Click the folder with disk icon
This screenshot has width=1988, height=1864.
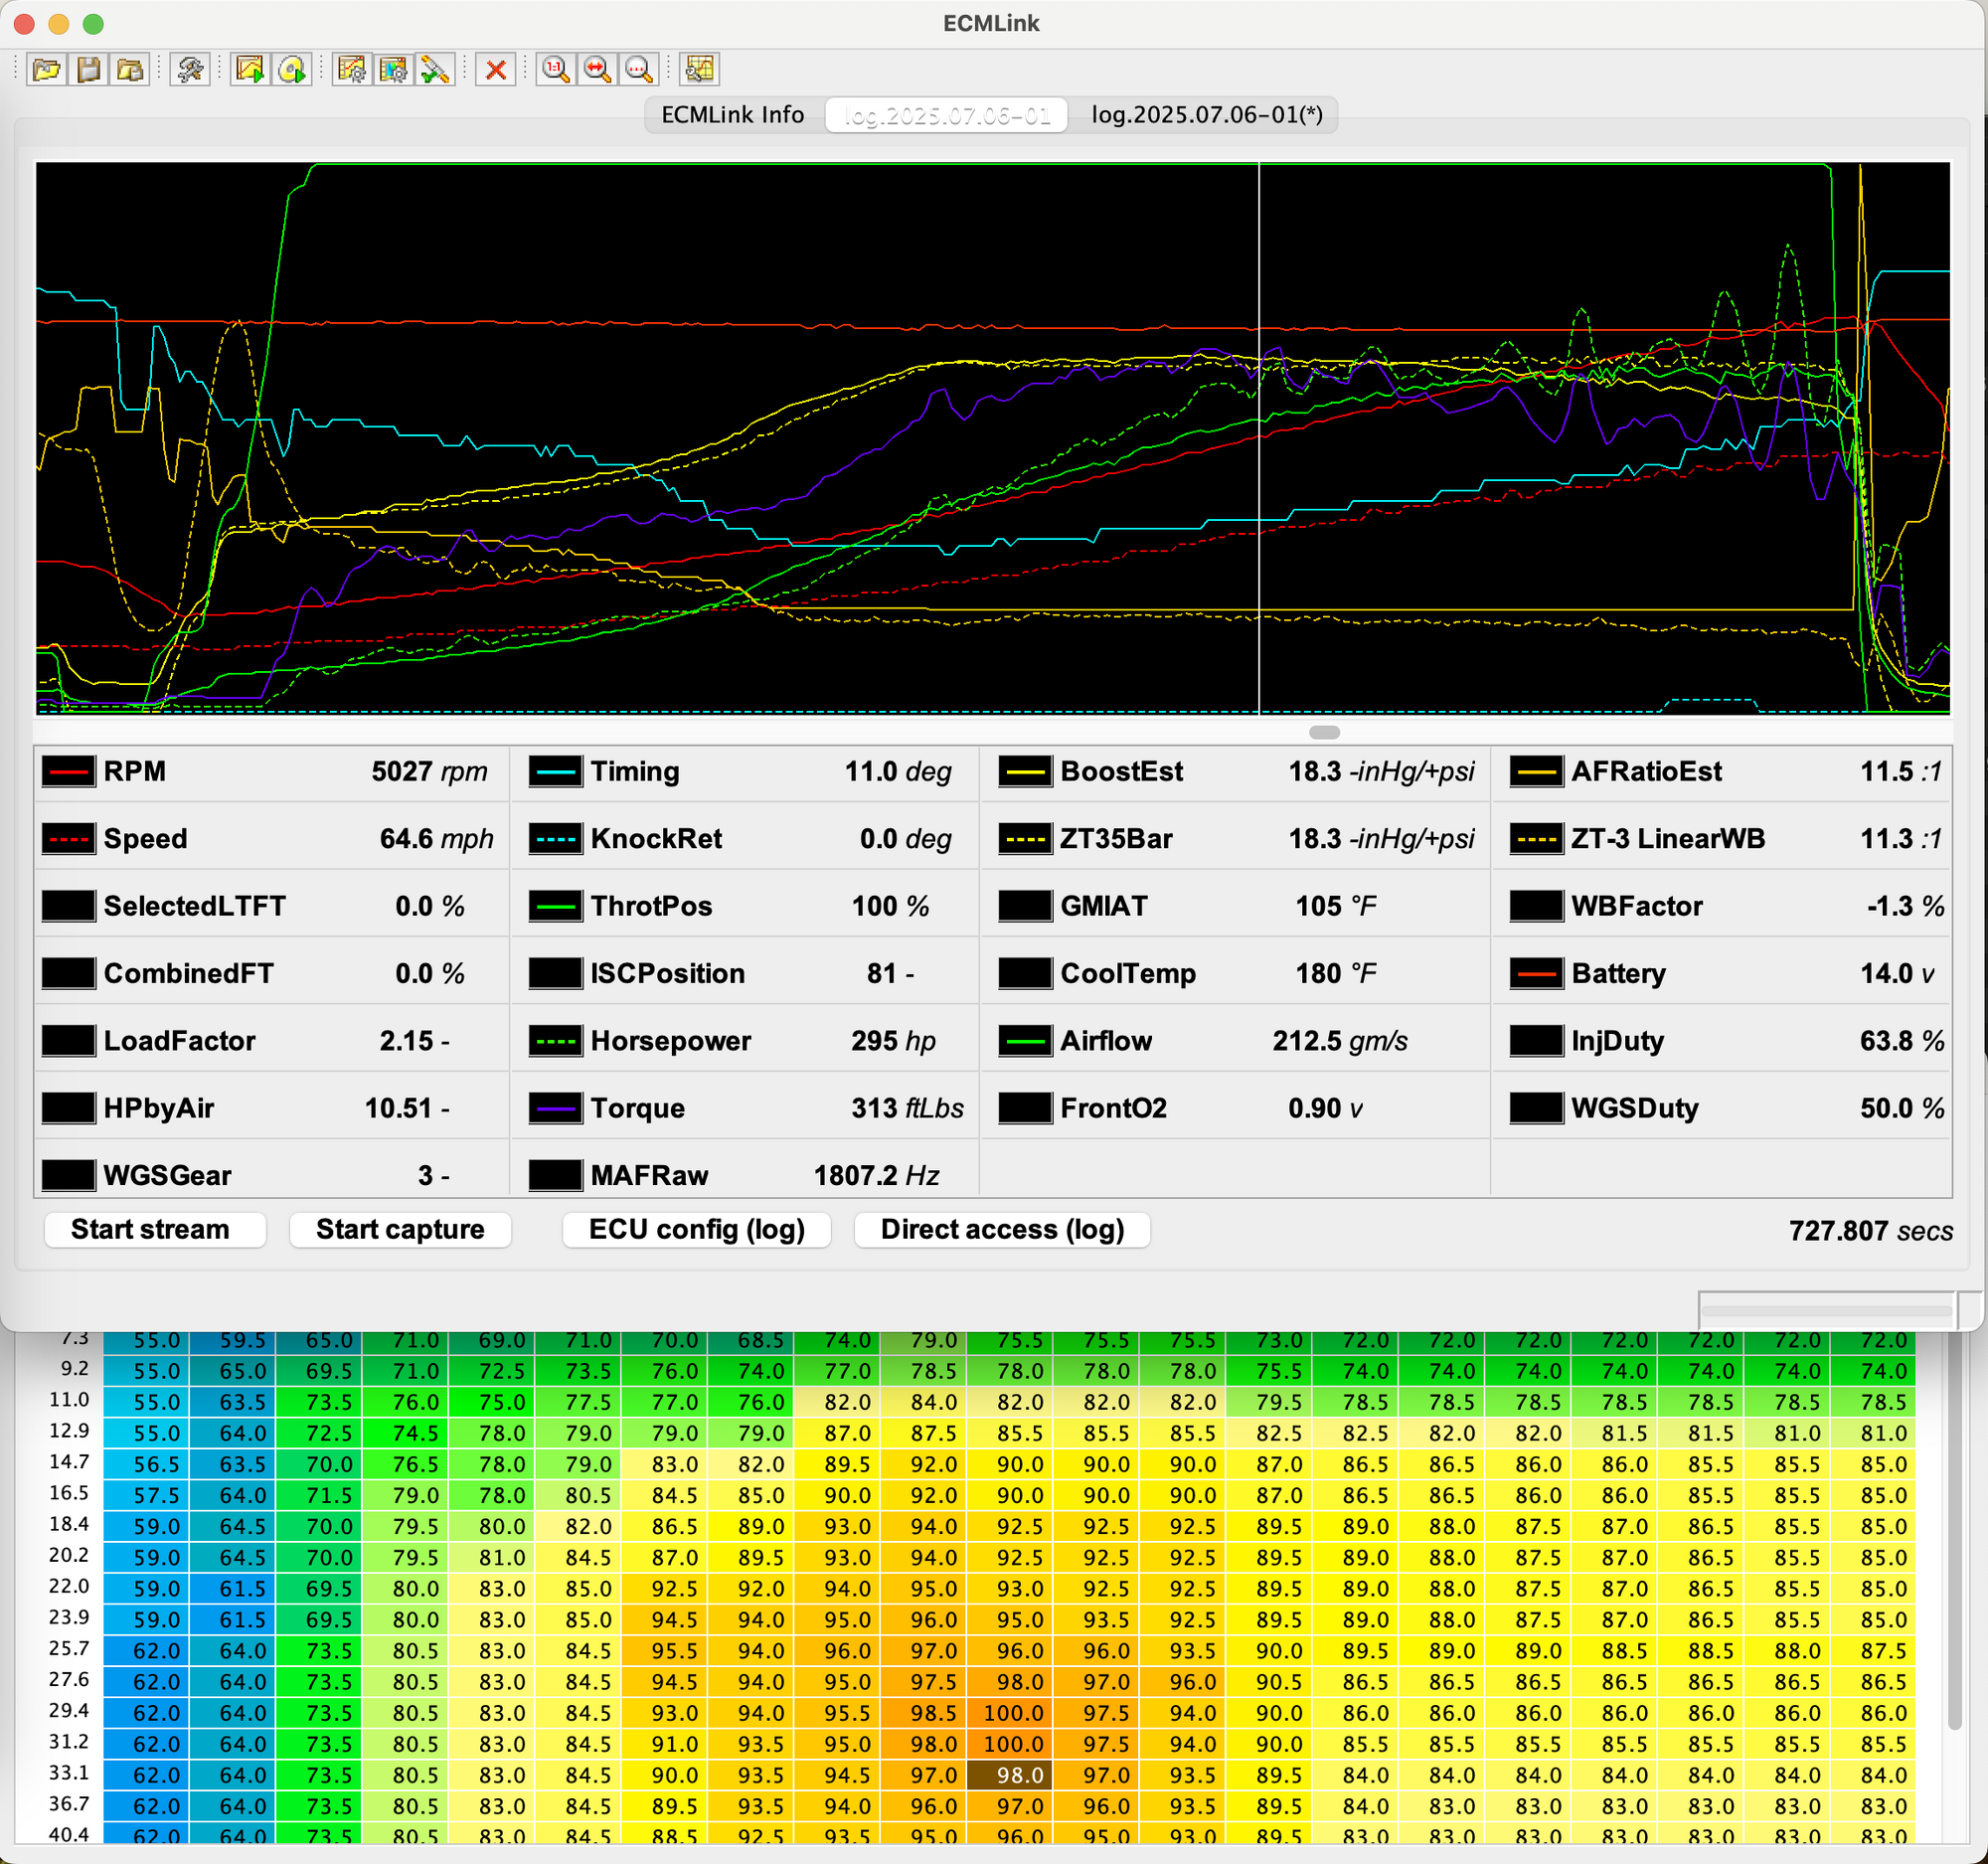(130, 70)
